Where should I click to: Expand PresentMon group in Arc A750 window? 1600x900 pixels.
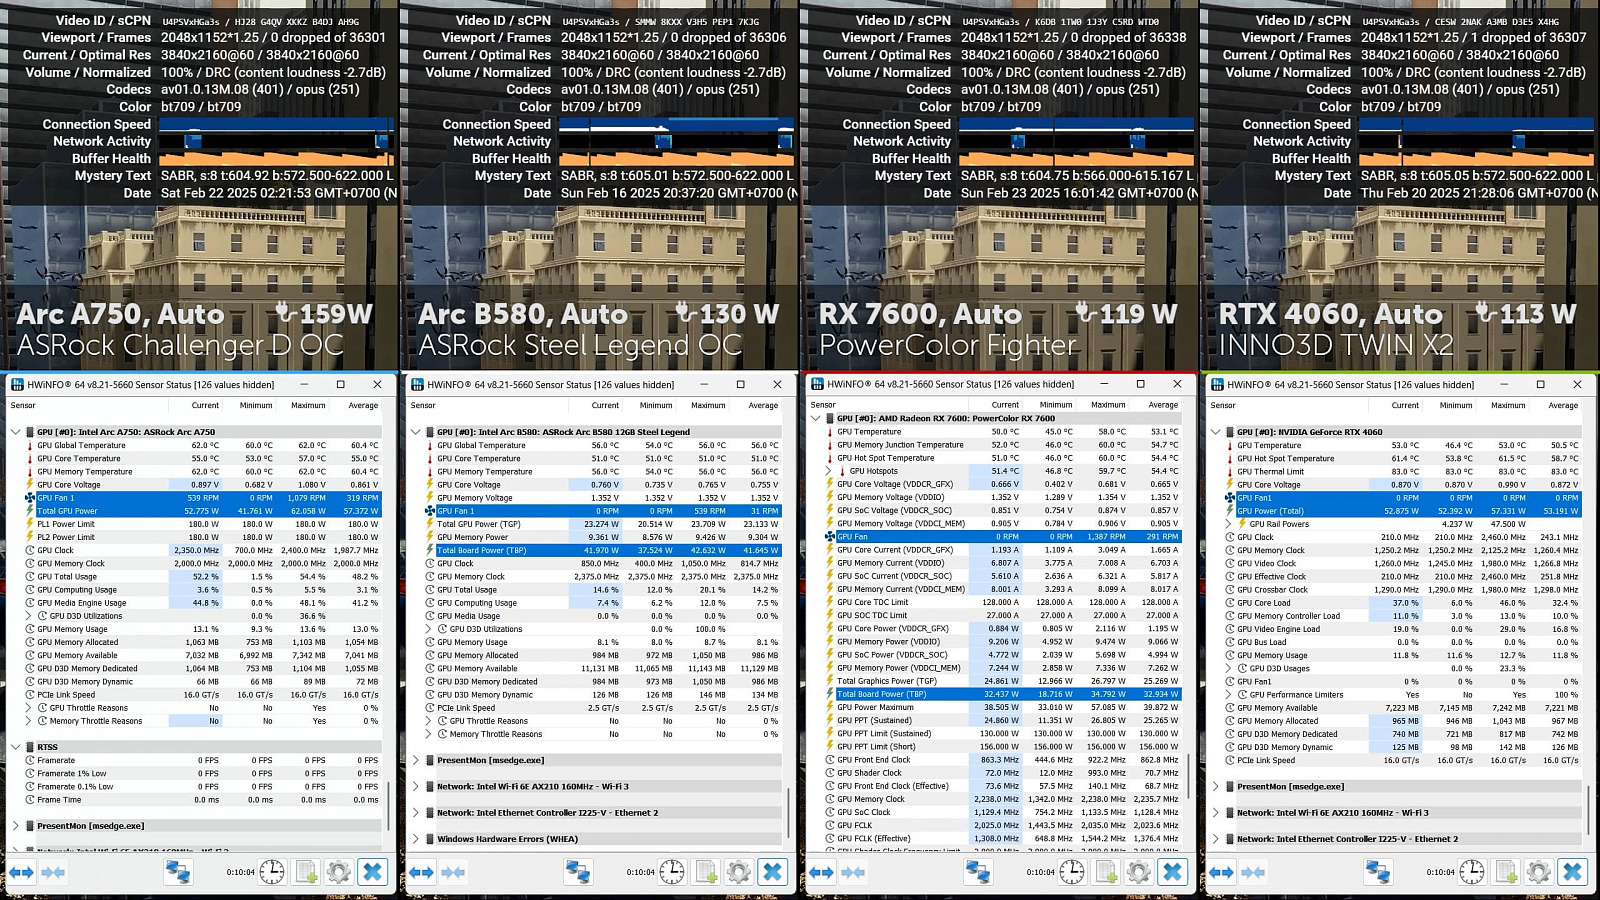coord(16,826)
